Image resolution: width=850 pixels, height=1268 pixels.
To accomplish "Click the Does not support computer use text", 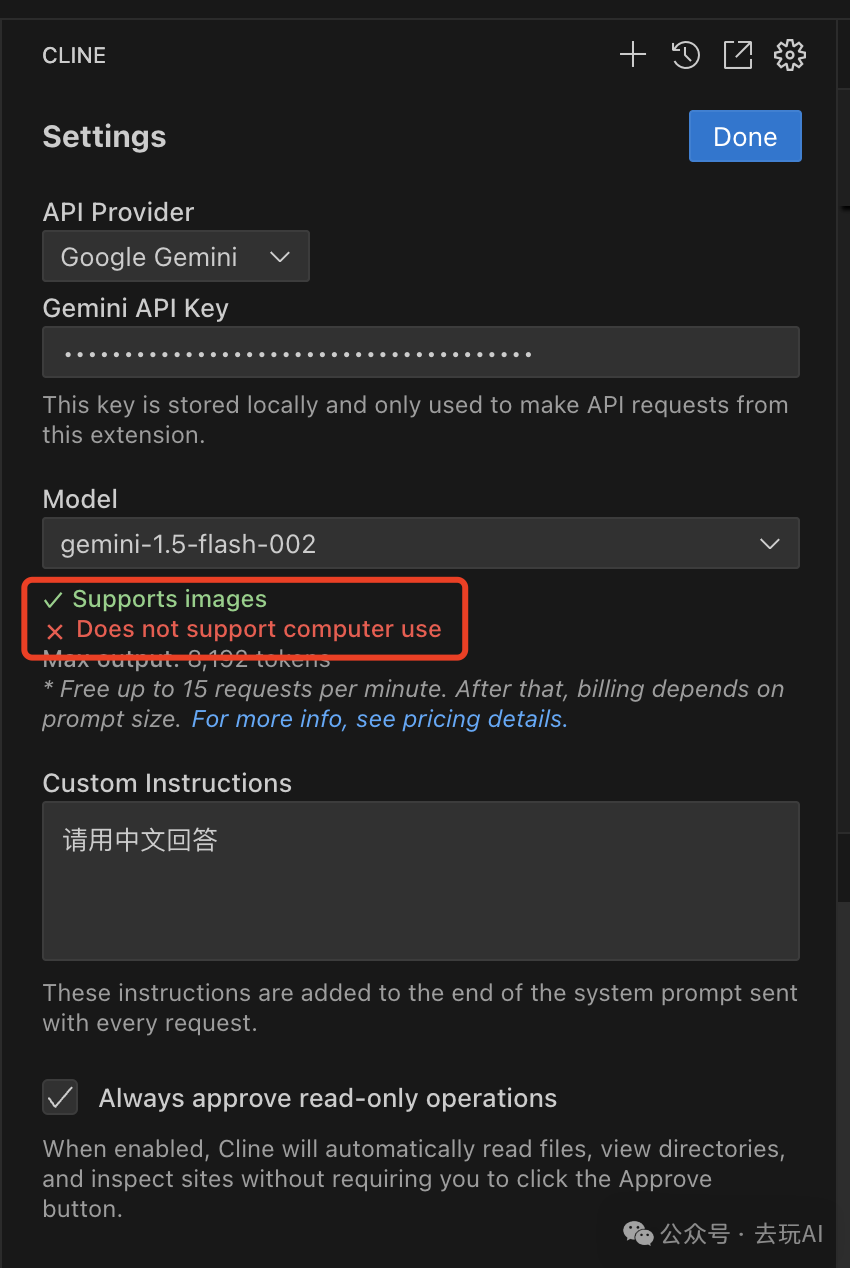I will (259, 630).
